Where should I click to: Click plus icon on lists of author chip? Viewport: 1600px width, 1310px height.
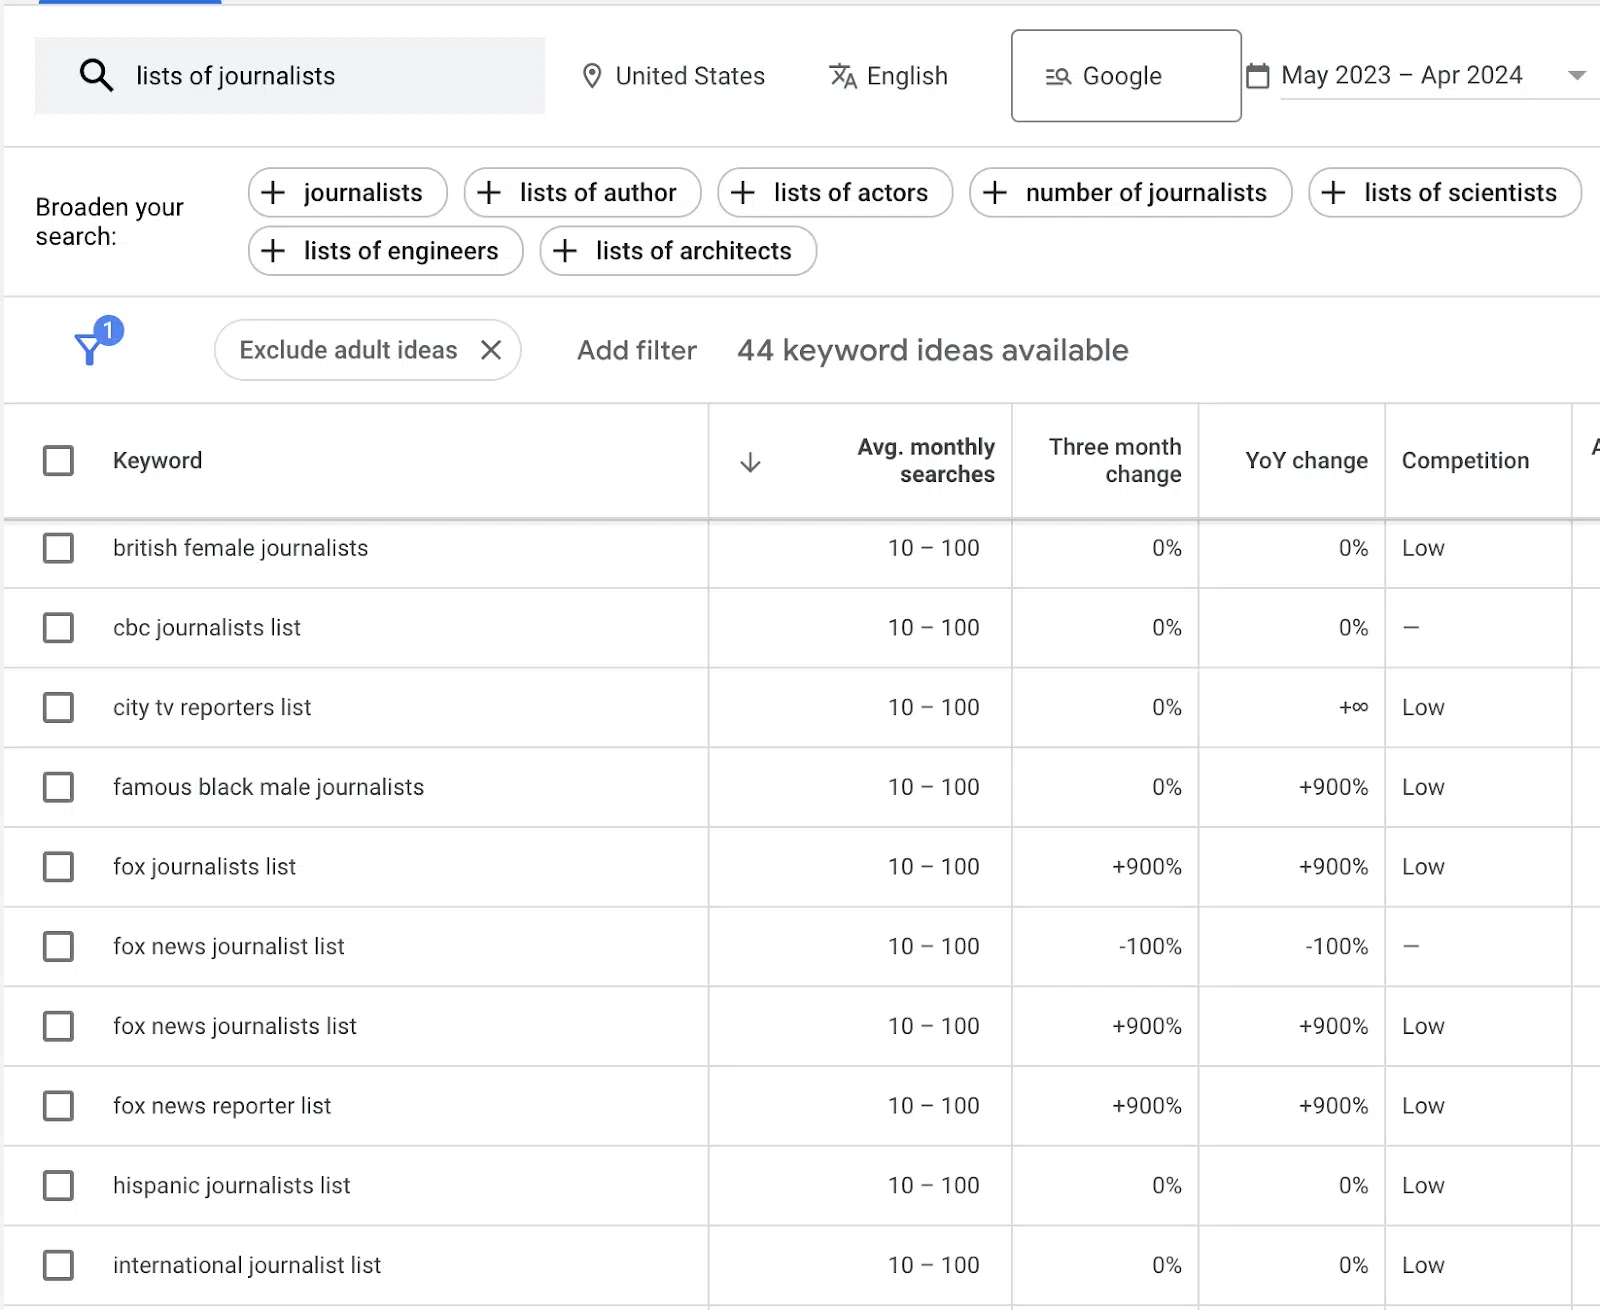pyautogui.click(x=489, y=192)
